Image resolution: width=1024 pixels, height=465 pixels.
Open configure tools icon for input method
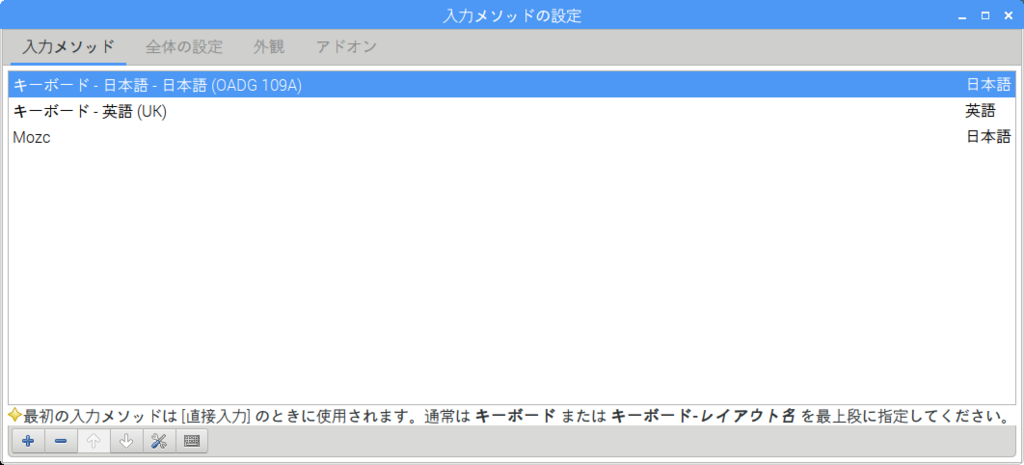coord(159,441)
